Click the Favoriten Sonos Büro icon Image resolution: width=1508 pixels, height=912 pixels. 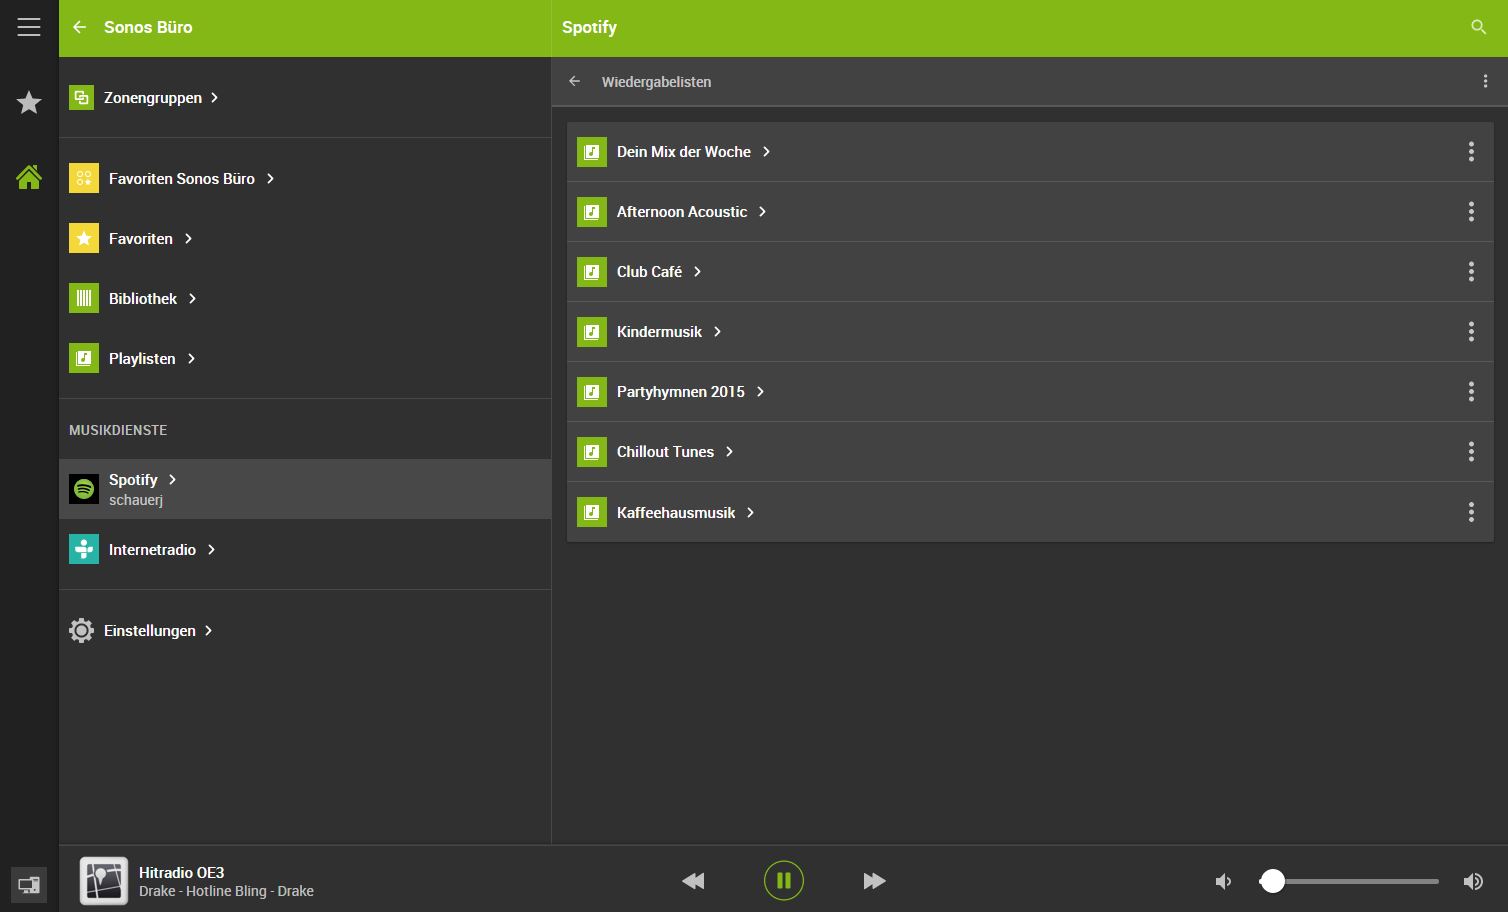coord(84,178)
